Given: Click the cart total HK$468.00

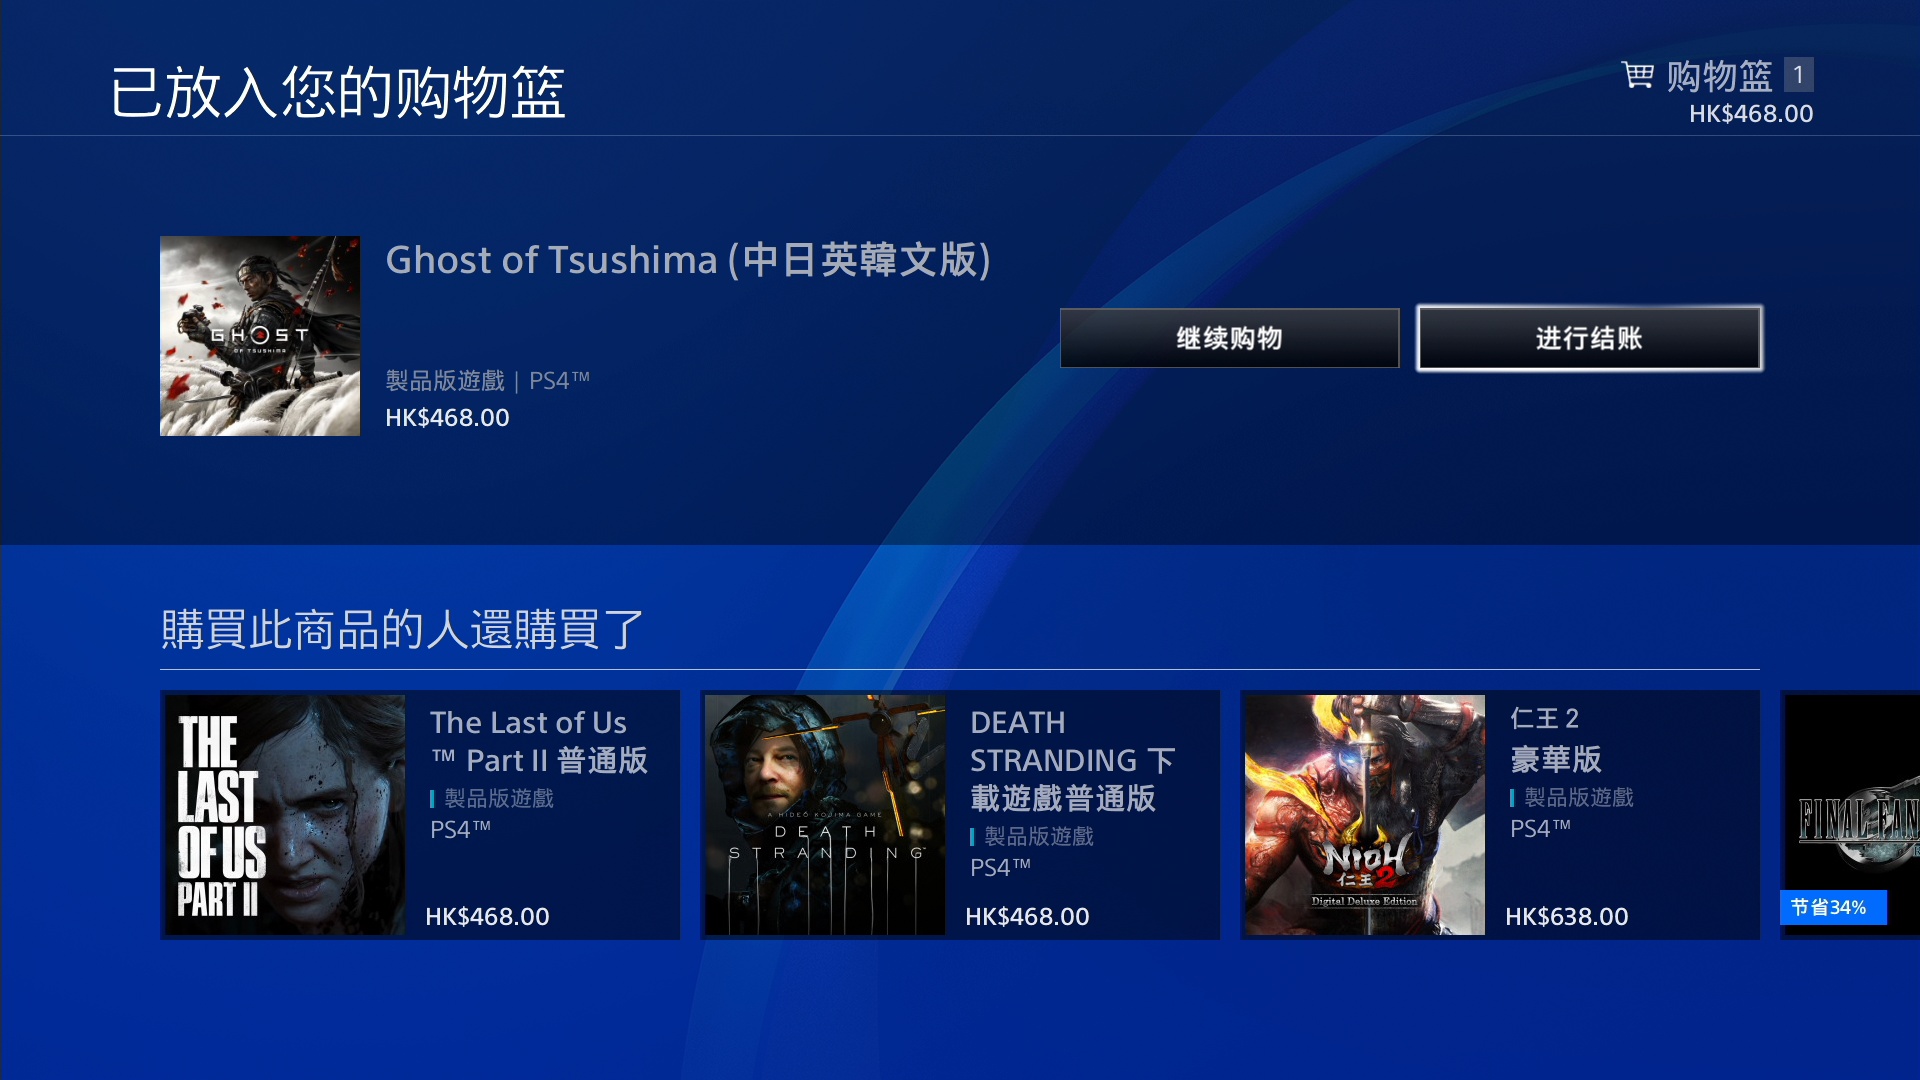Looking at the screenshot, I should coord(1751,114).
